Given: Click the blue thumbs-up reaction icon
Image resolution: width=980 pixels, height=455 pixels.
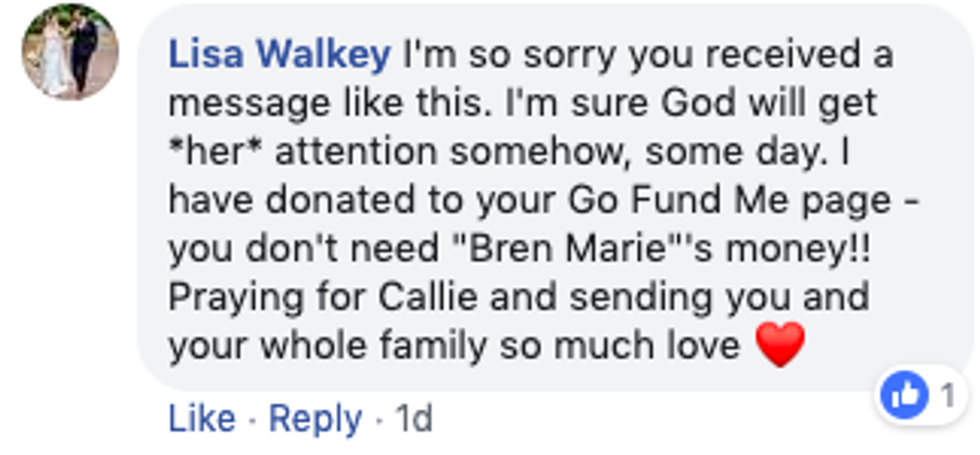Looking at the screenshot, I should click(903, 397).
